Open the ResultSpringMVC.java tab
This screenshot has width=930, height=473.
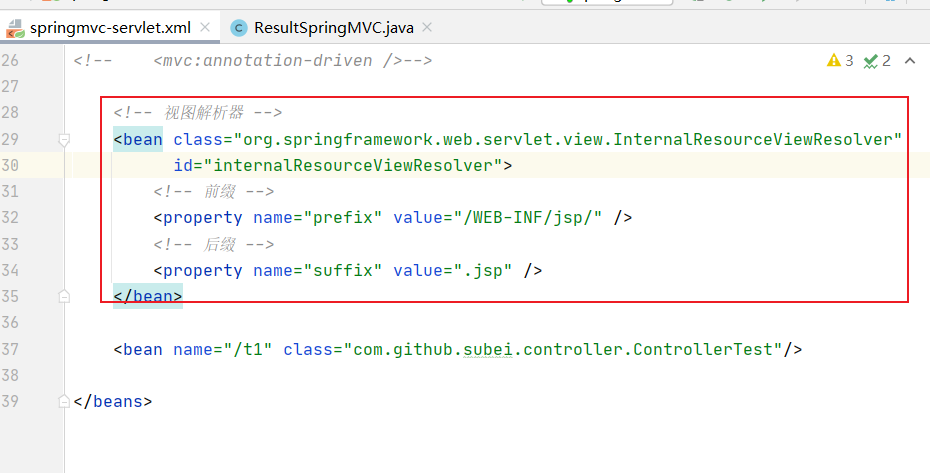[333, 27]
